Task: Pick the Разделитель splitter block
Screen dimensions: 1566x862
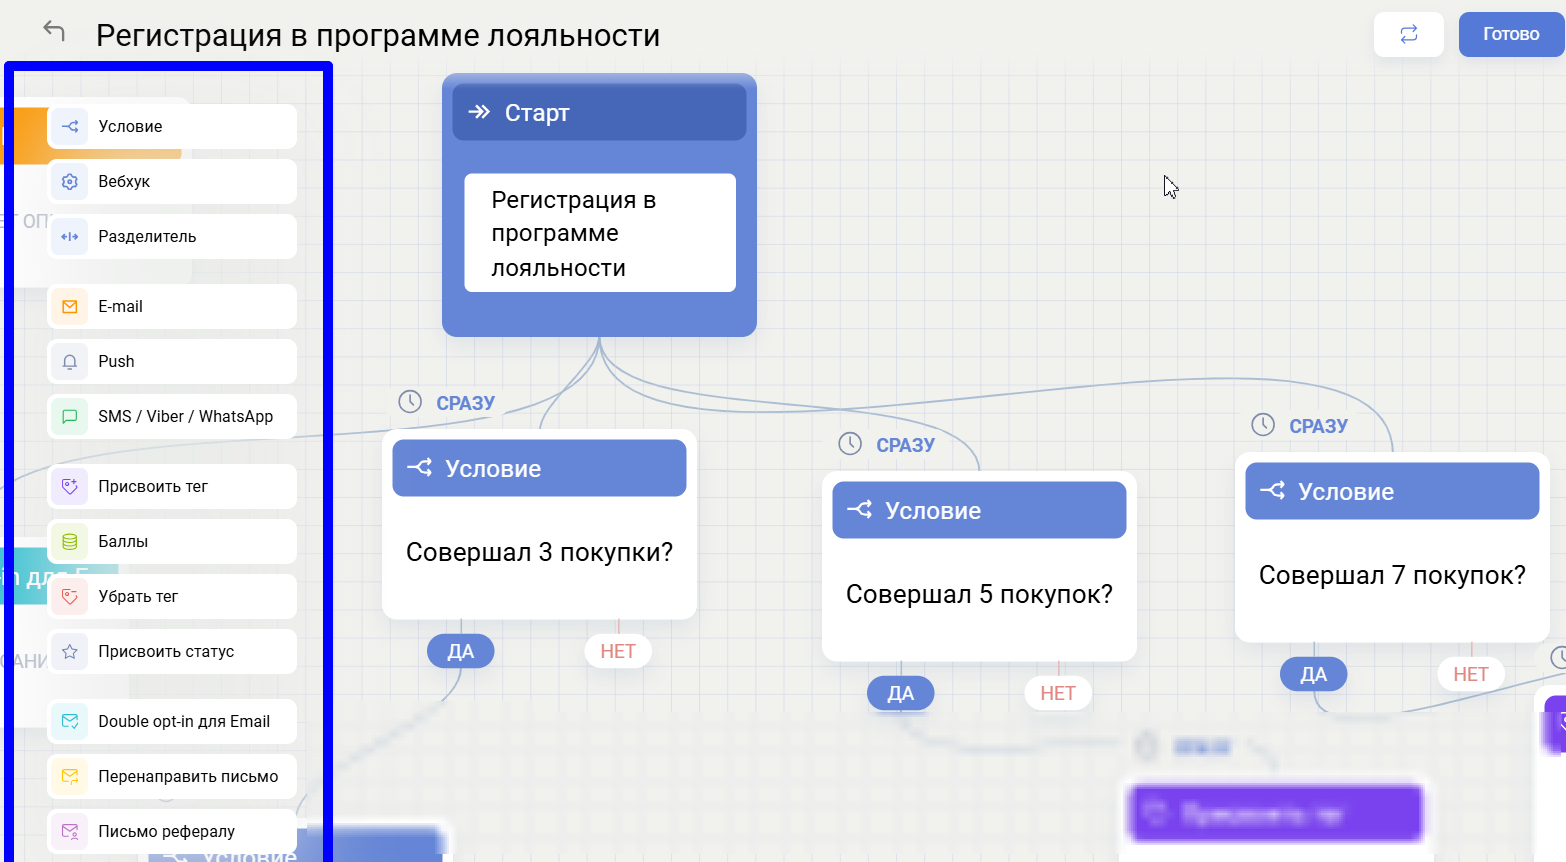Action: pyautogui.click(x=172, y=237)
